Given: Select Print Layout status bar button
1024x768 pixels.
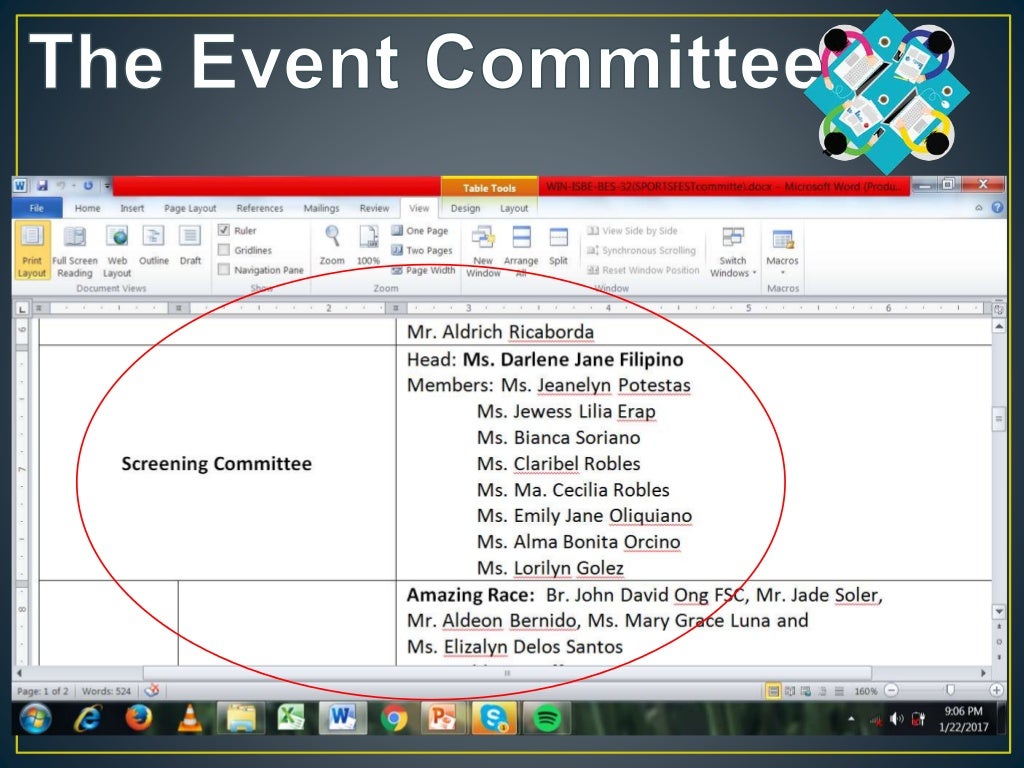Looking at the screenshot, I should pos(773,690).
